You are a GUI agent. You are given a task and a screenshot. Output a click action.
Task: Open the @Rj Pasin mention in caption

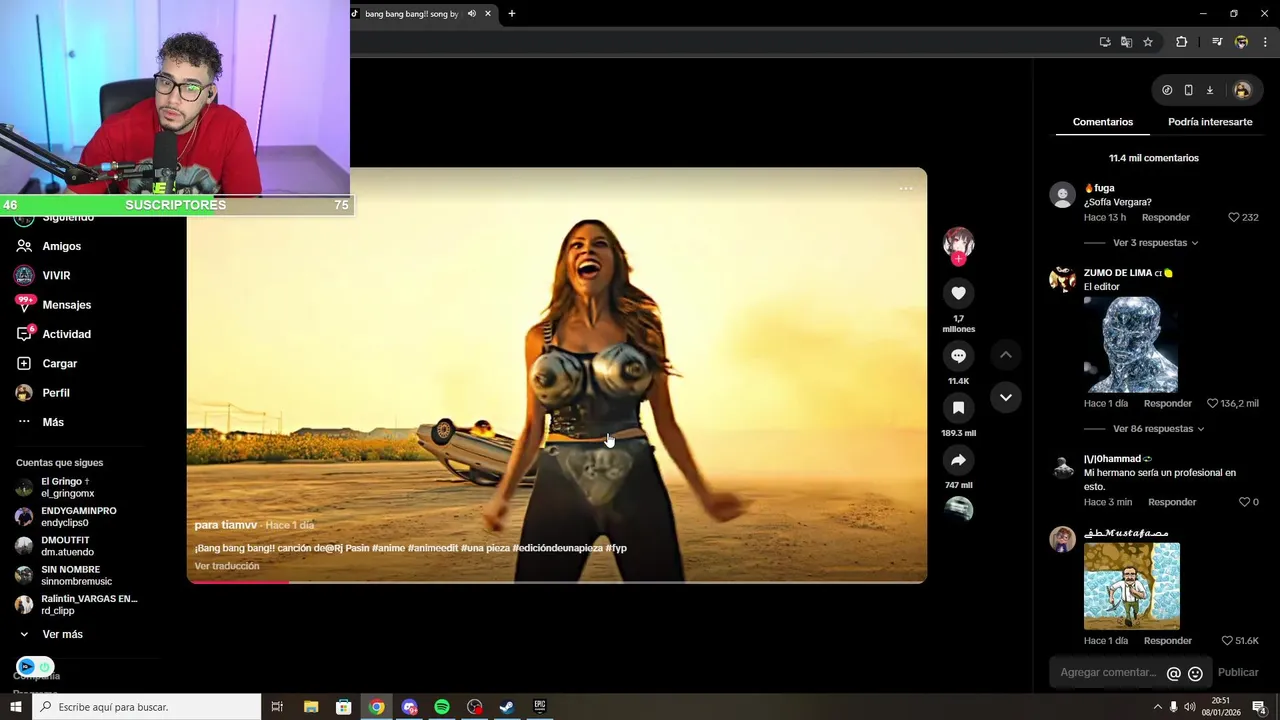point(347,548)
